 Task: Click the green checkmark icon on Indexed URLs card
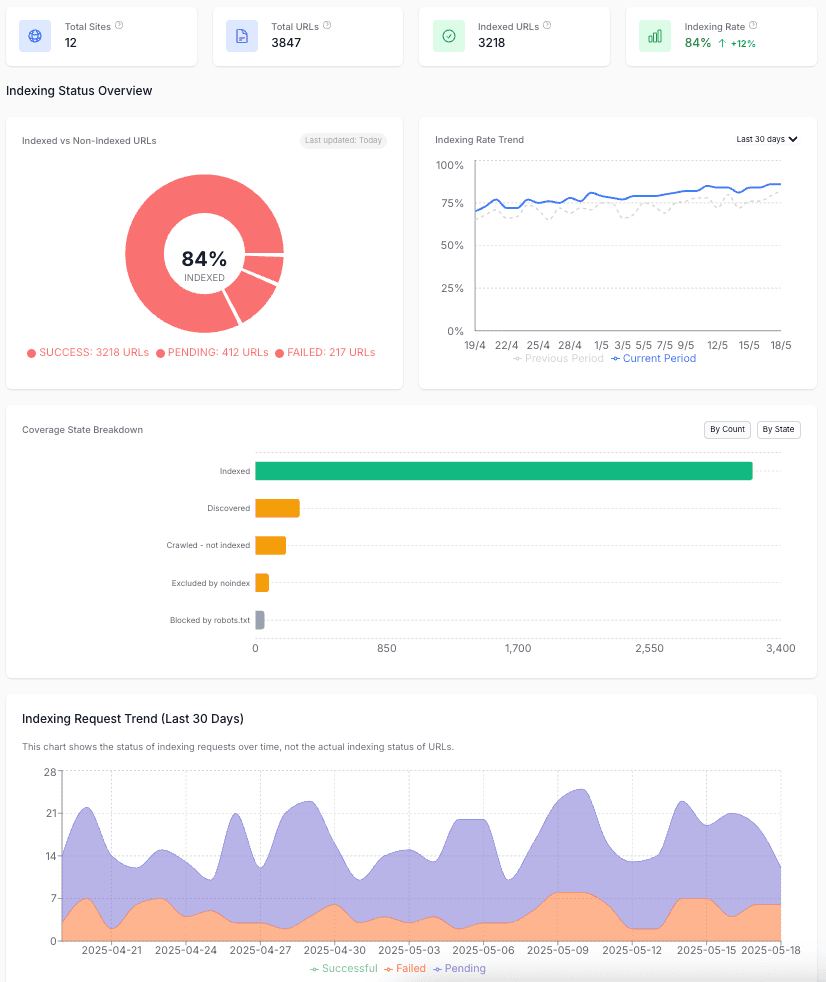click(448, 36)
